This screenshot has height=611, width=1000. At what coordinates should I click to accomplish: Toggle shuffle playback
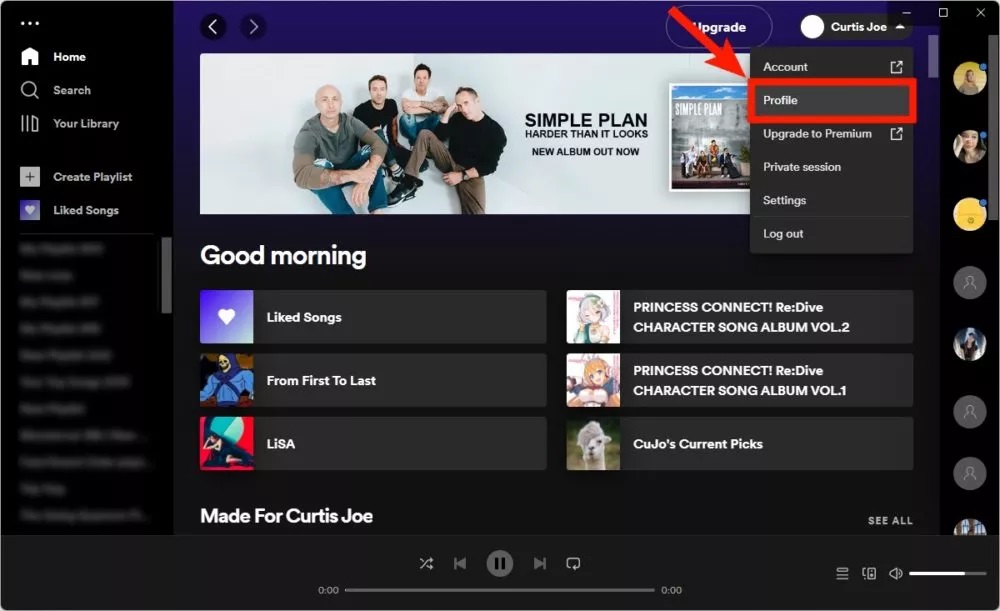[x=425, y=563]
